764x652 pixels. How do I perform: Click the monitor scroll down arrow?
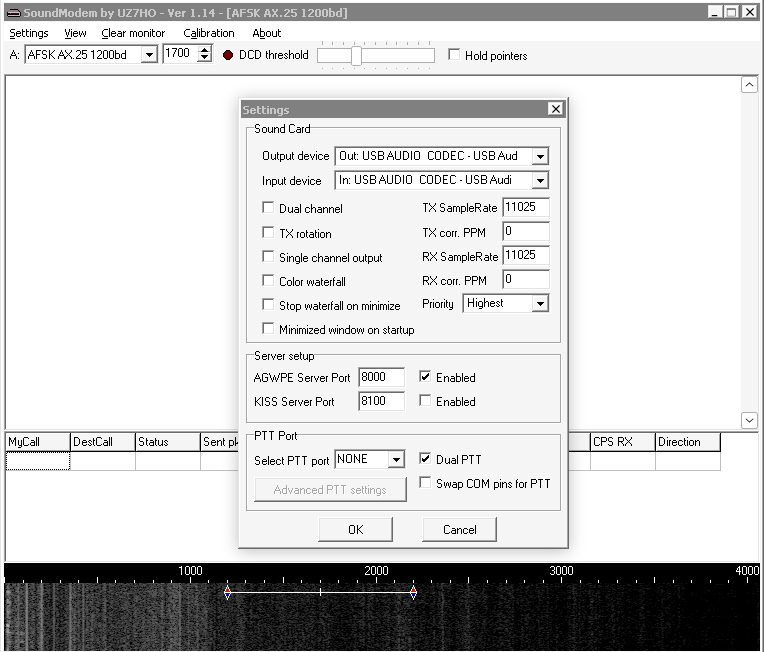[x=749, y=420]
